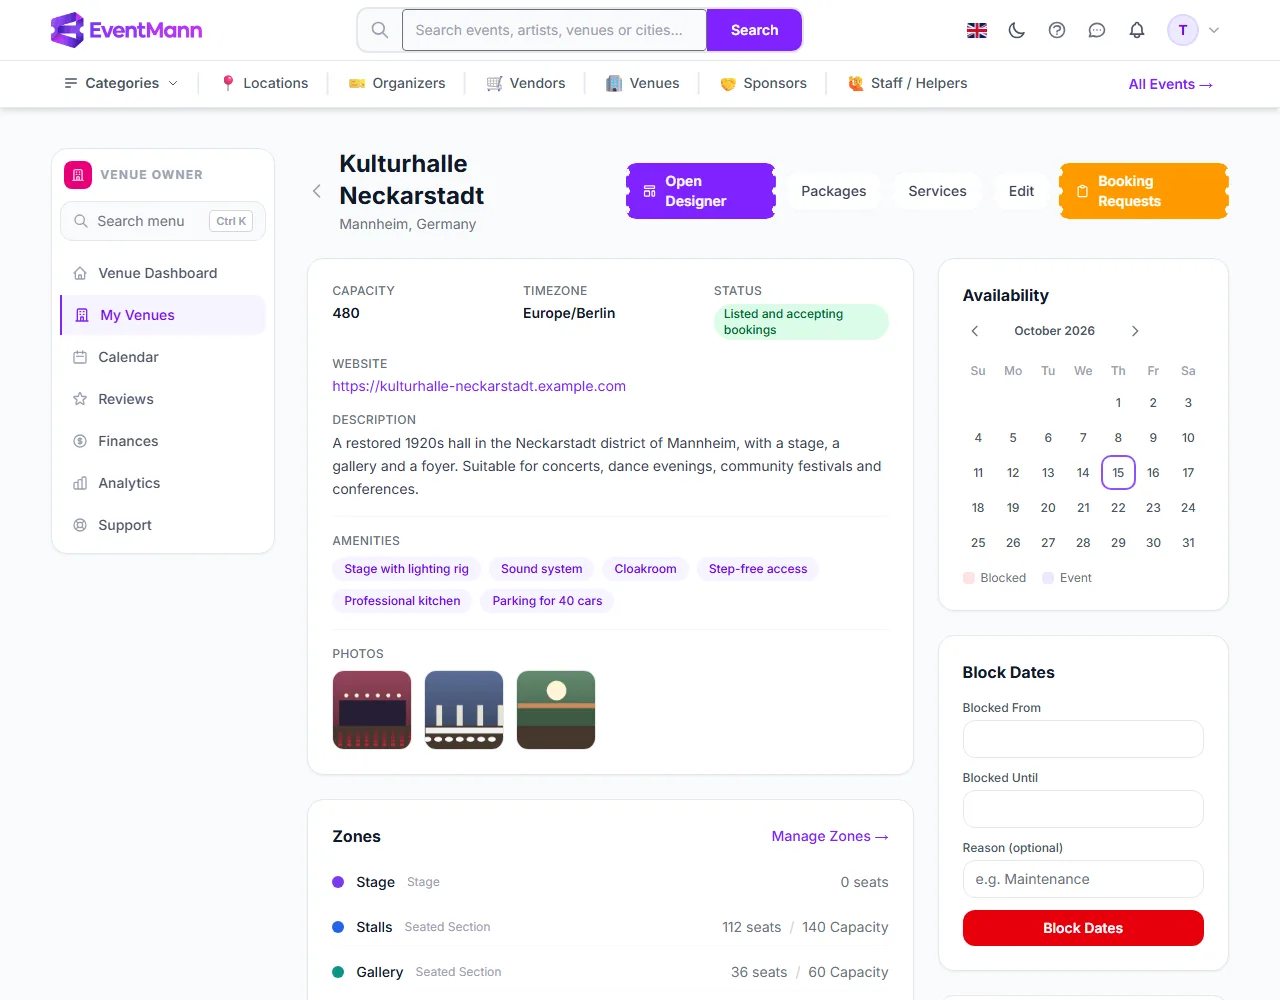
Task: Open Reviews in sidebar
Action: [x=163, y=399]
